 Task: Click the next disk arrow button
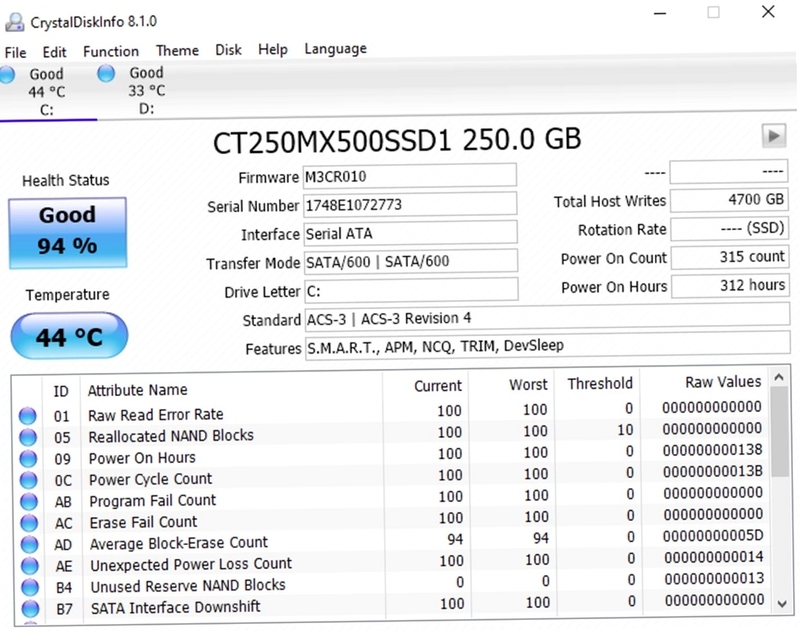pos(773,136)
